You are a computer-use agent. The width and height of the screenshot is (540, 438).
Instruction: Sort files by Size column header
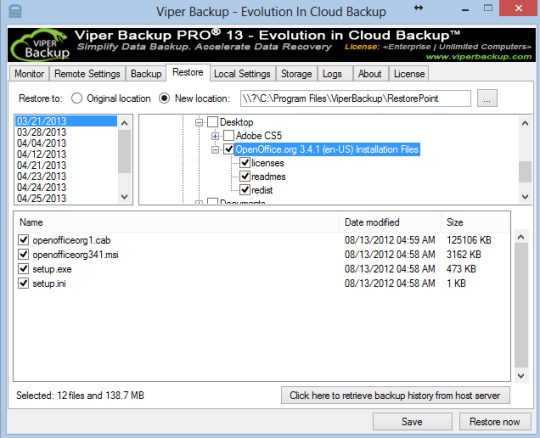point(475,222)
